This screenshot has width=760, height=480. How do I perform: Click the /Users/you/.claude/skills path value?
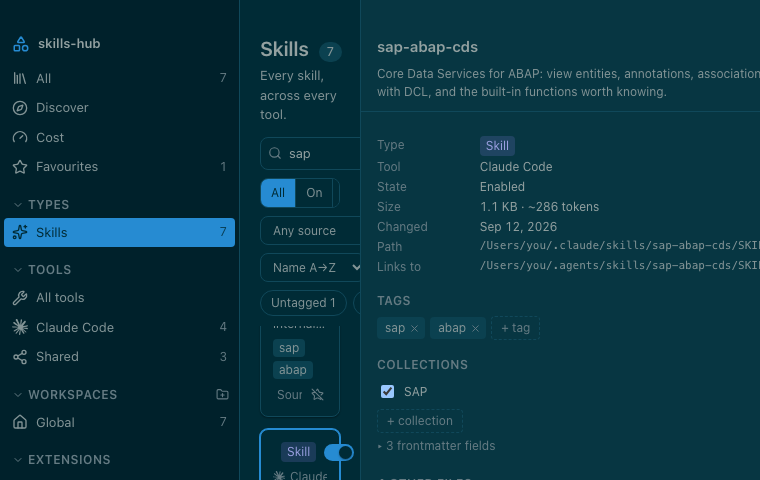pos(620,246)
